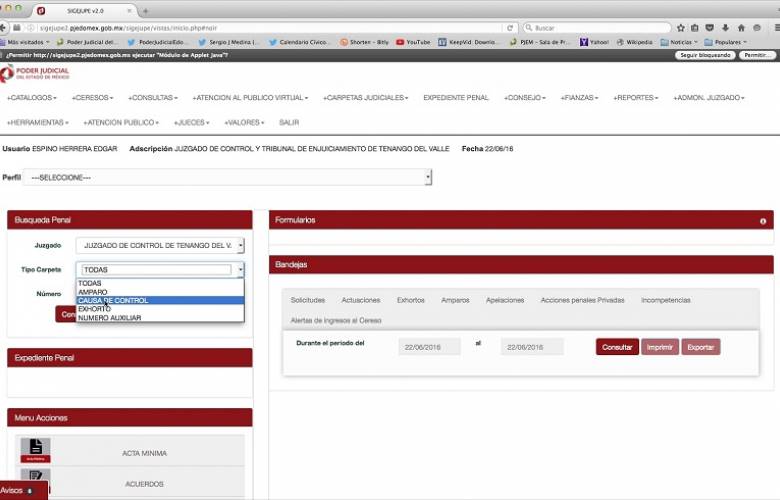Open the YouTube bookmark in bookmarks bar
This screenshot has width=780, height=500.
click(x=412, y=42)
